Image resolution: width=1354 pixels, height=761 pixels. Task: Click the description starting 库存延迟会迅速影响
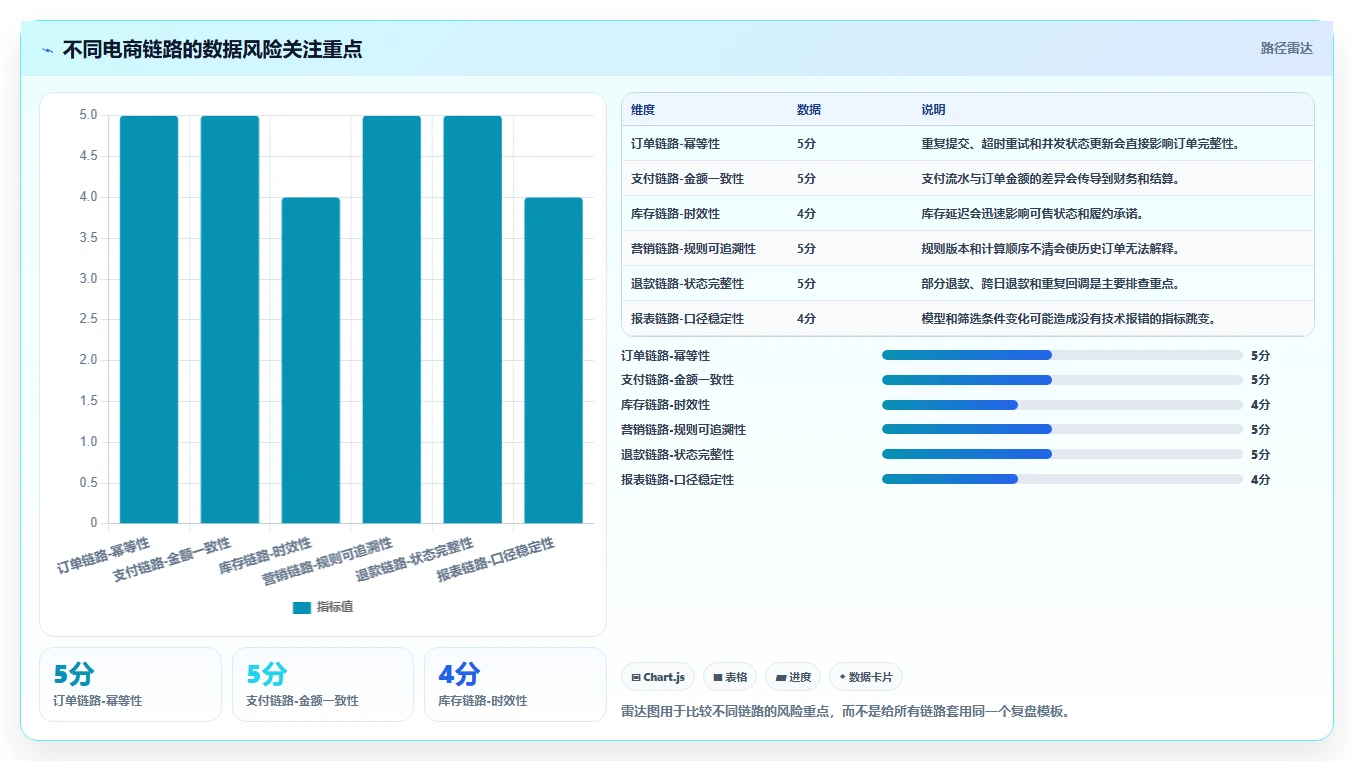(x=1032, y=214)
